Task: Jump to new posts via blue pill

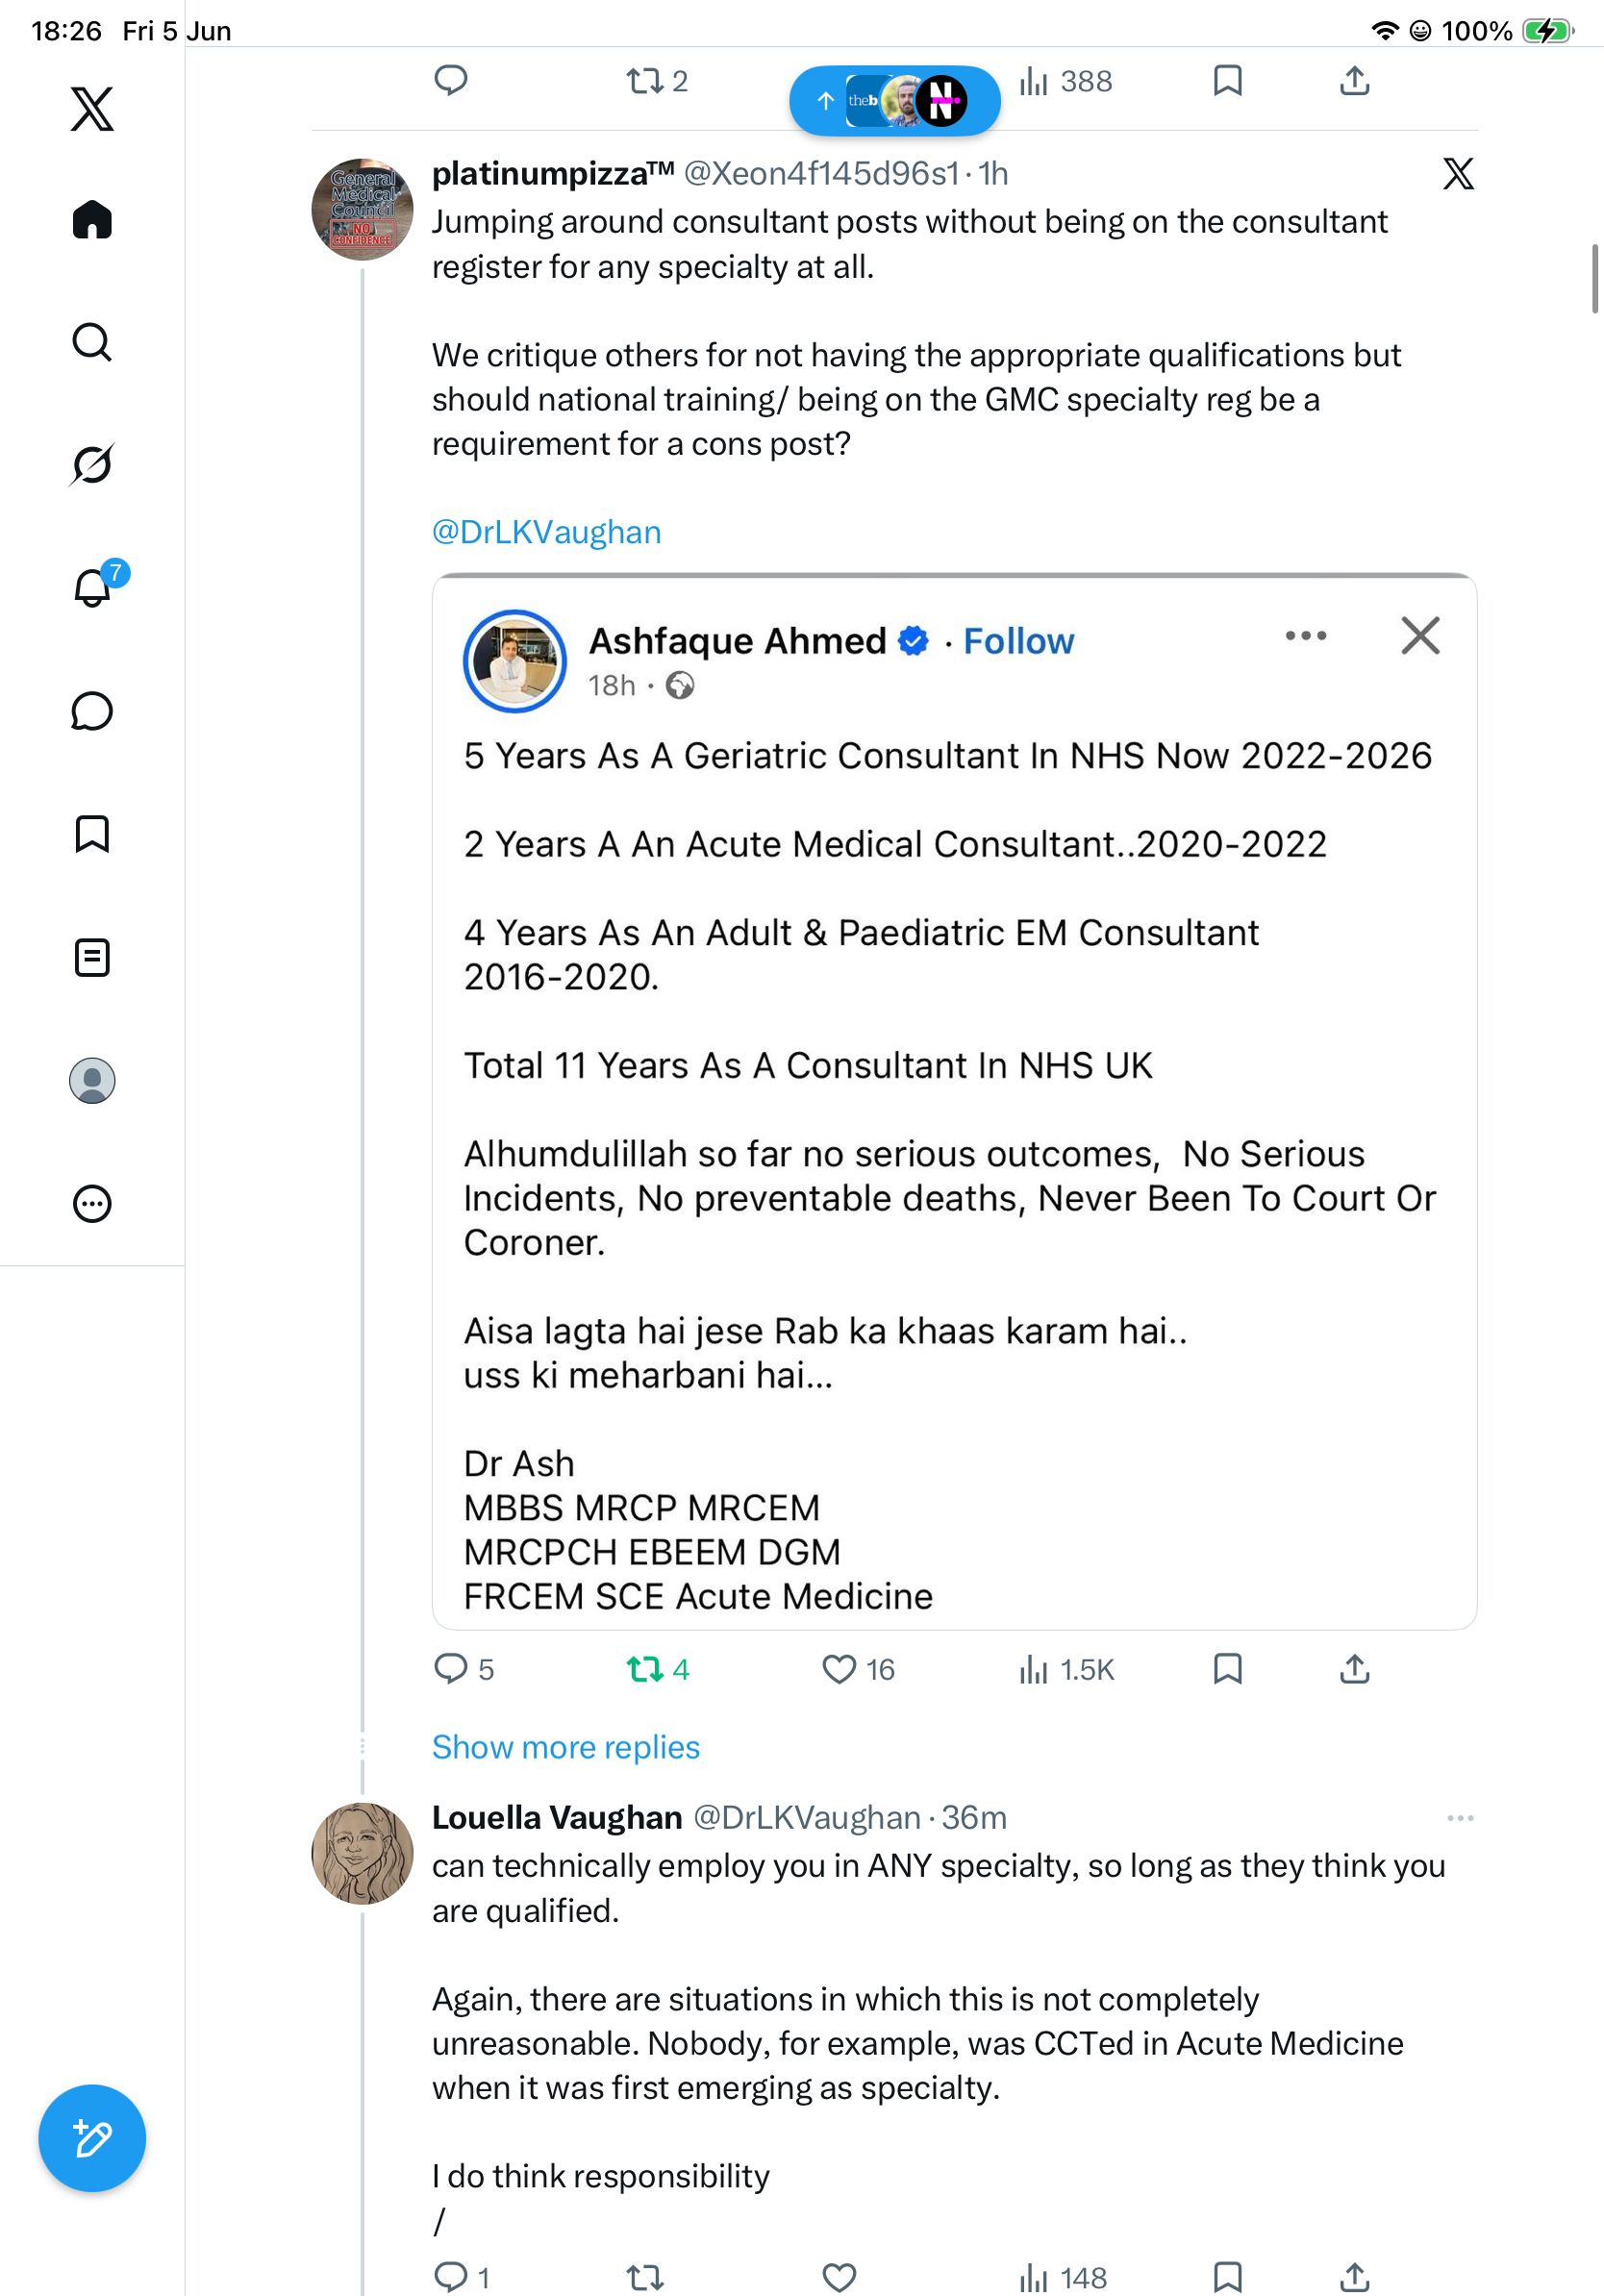Action: point(895,100)
